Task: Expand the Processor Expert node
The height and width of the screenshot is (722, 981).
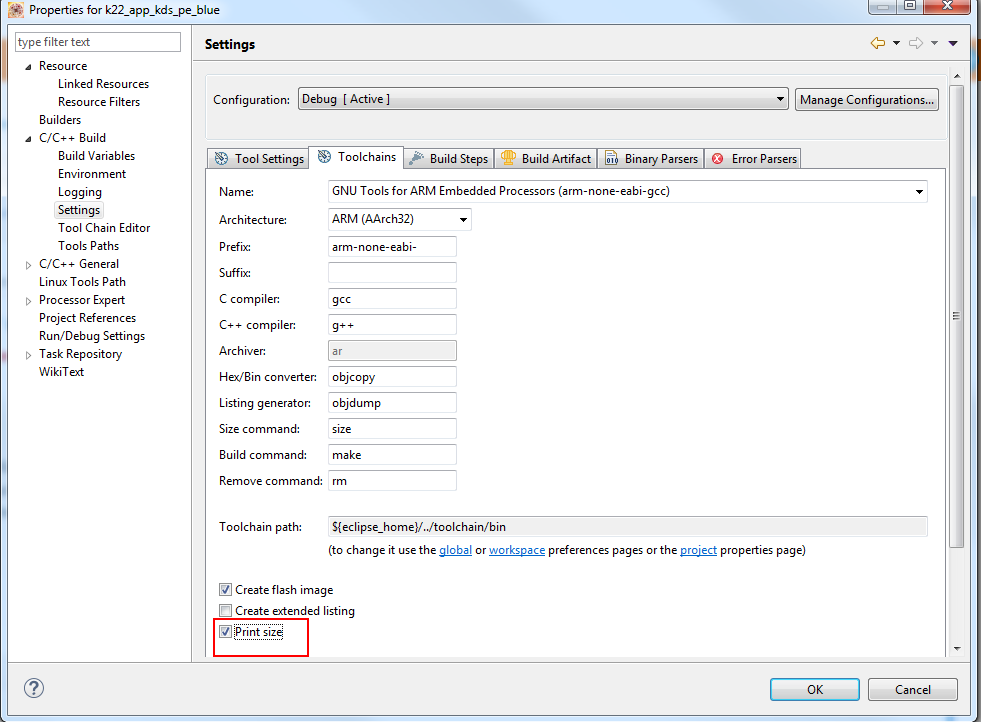Action: (28, 300)
